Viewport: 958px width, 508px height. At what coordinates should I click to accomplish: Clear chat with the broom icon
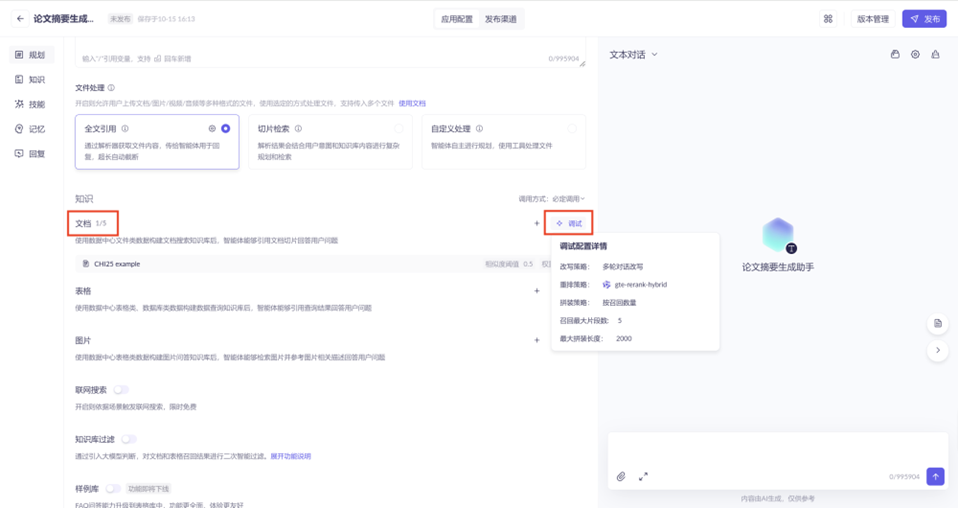tap(935, 54)
